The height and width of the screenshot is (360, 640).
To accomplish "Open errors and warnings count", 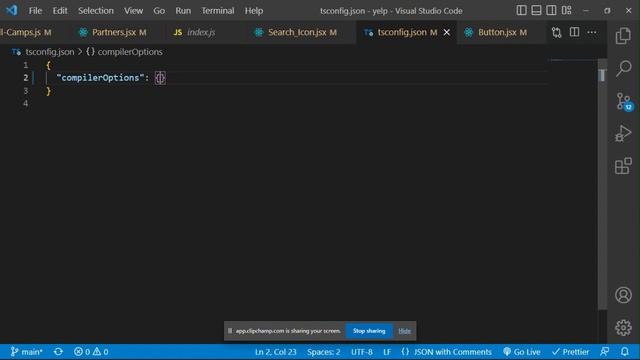I will point(91,351).
